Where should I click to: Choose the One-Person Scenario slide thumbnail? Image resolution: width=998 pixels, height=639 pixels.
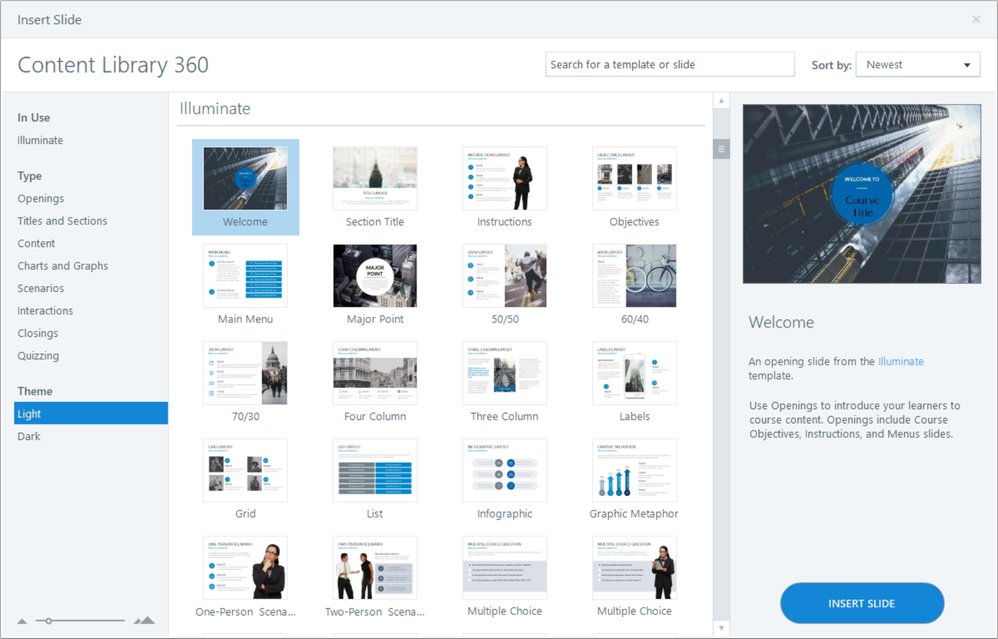click(245, 568)
